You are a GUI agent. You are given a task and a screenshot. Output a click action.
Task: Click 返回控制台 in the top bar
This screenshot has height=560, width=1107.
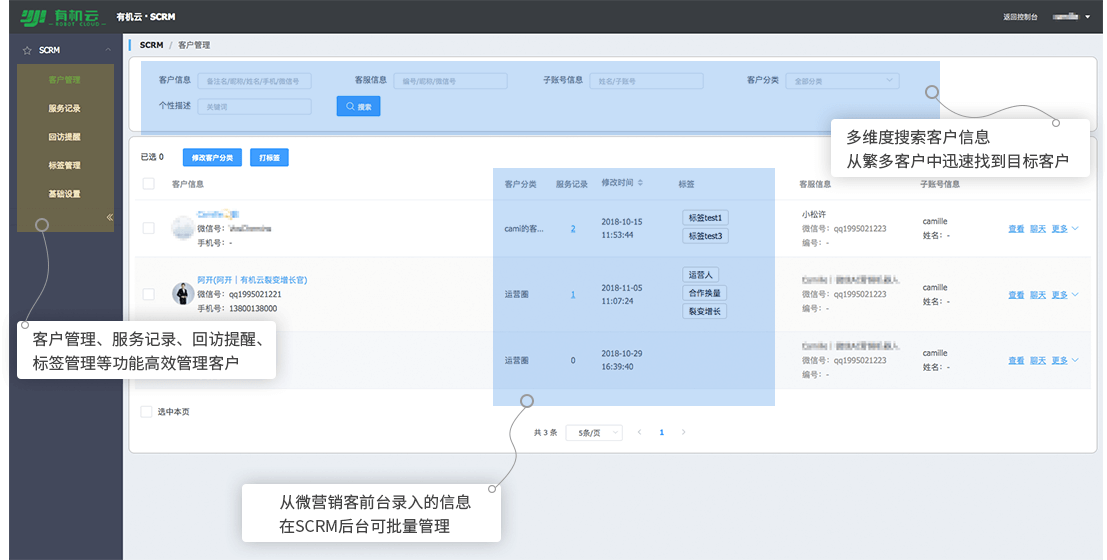[1020, 17]
